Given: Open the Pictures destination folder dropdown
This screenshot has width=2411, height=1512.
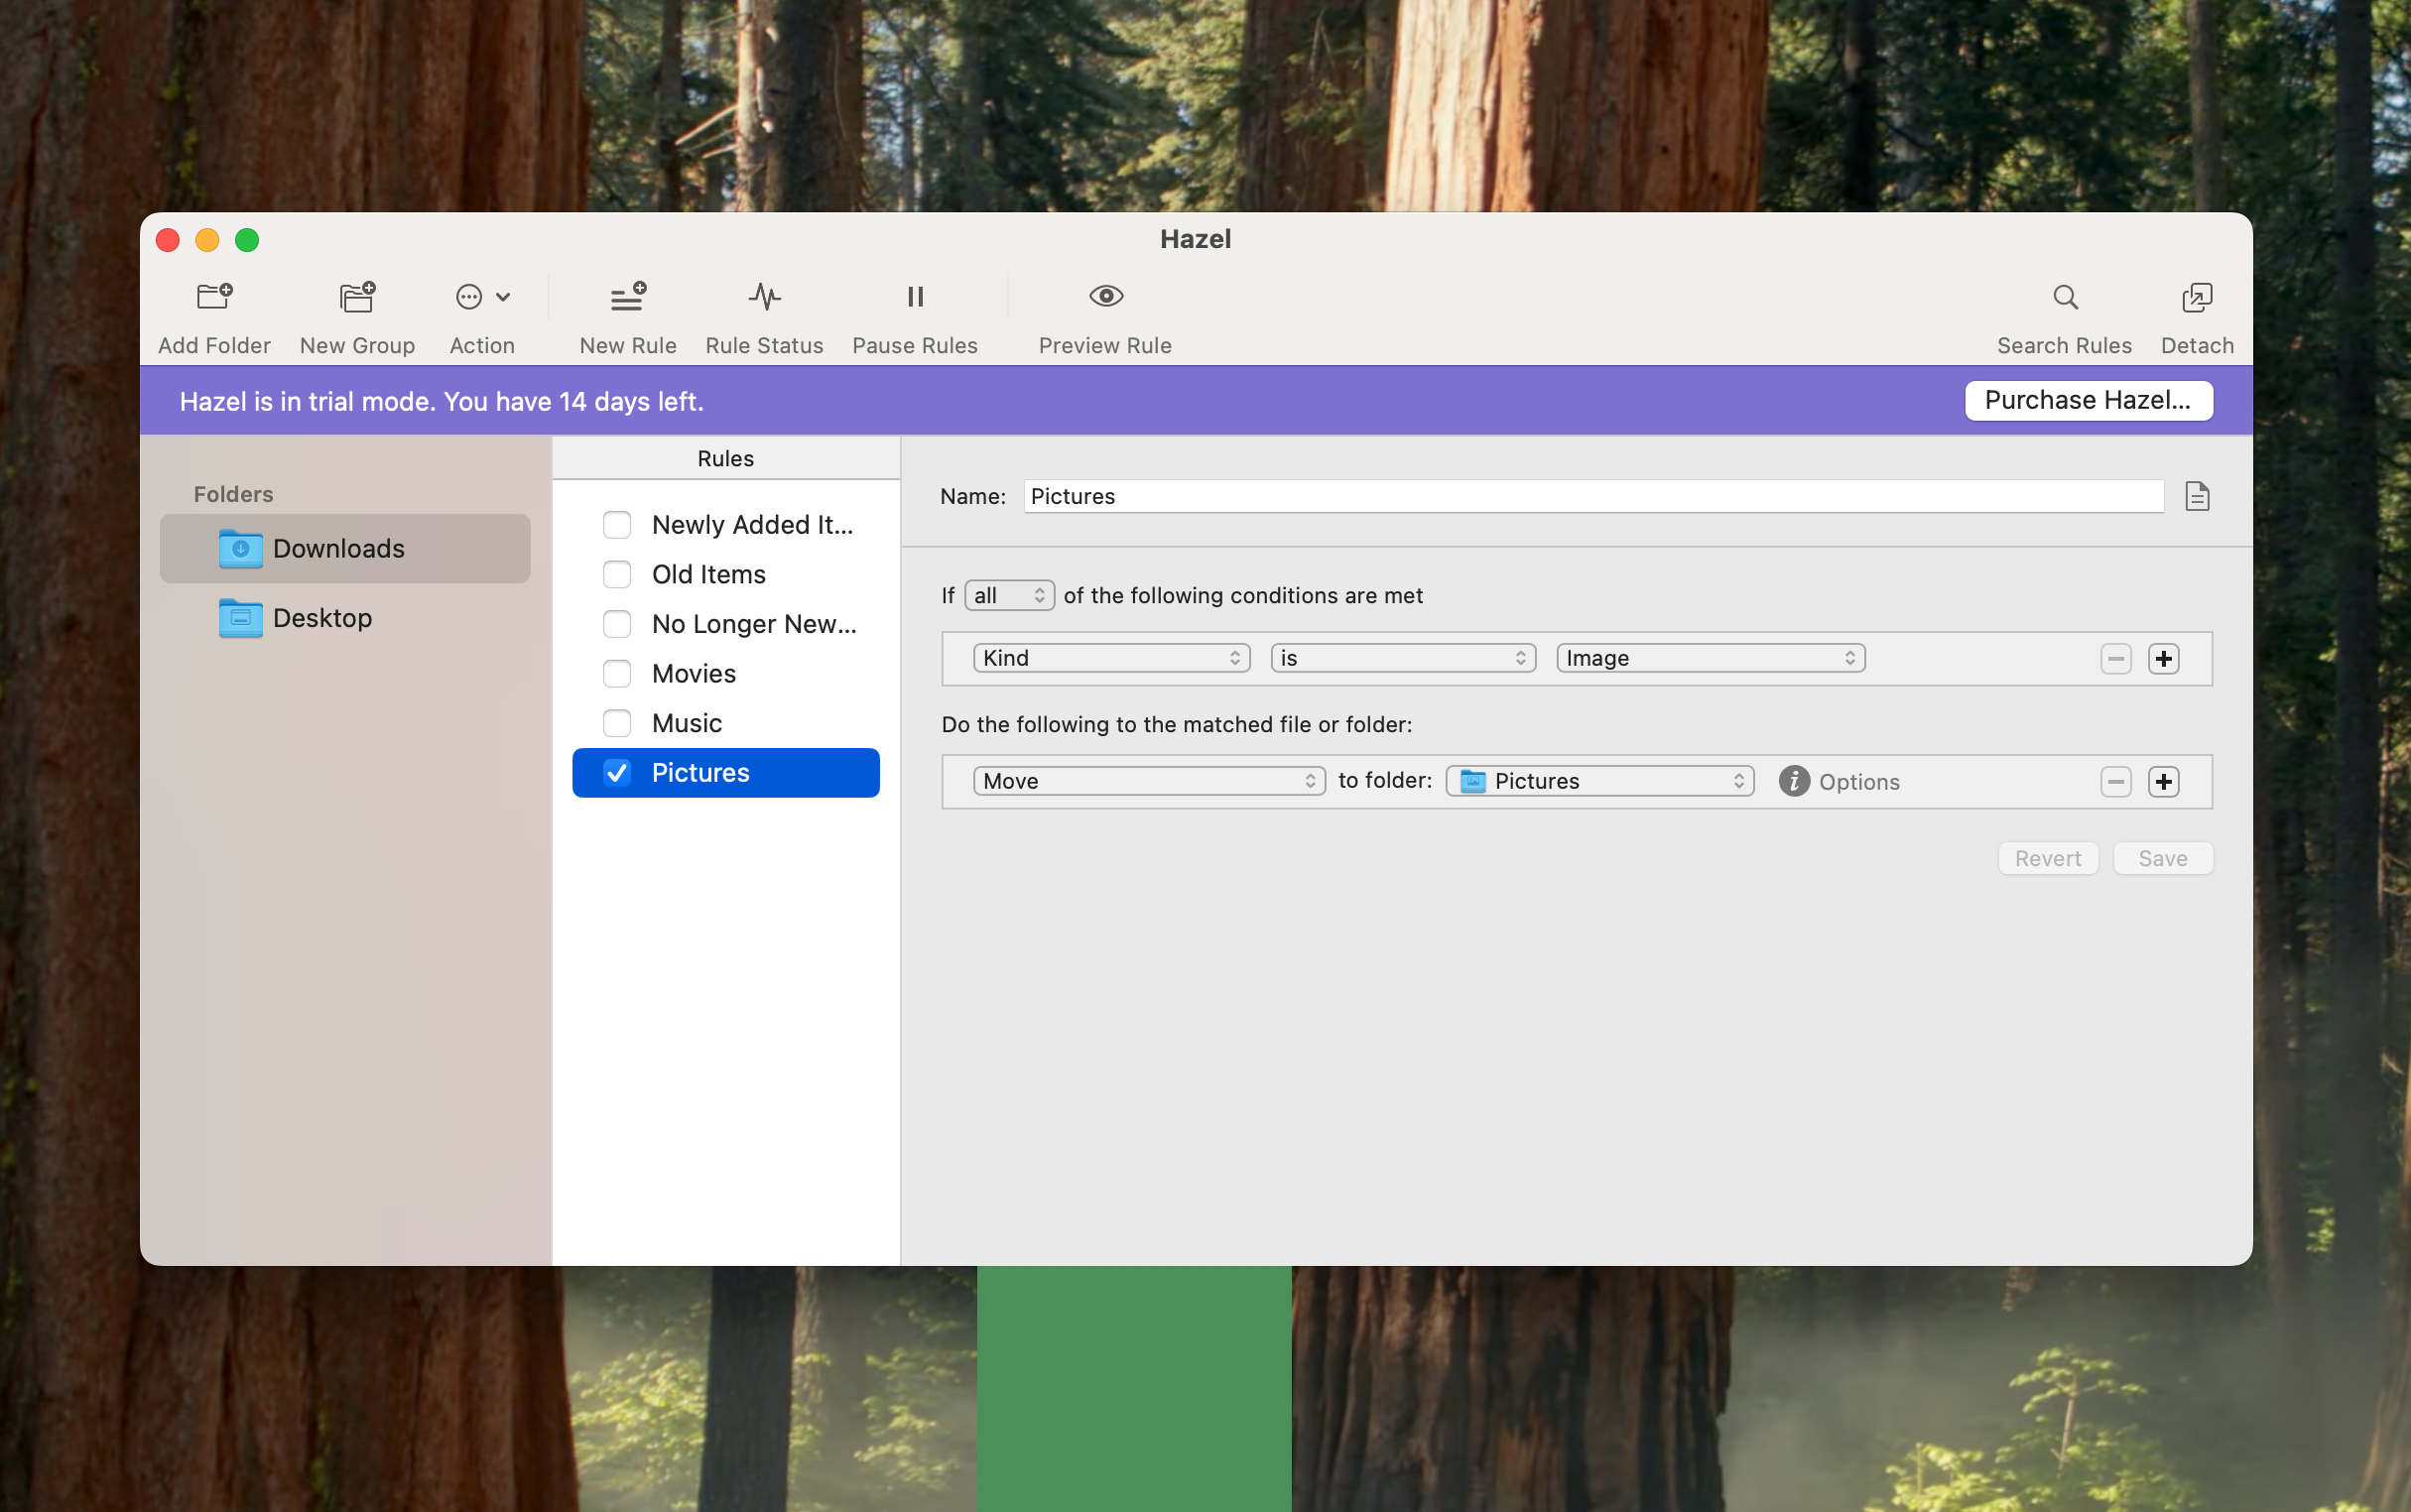Looking at the screenshot, I should pos(1600,781).
